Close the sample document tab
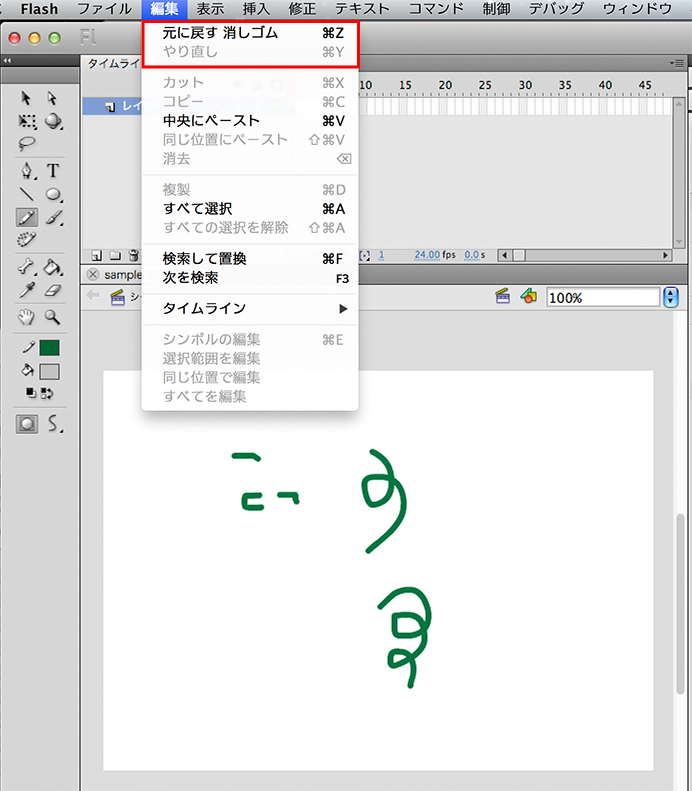Image resolution: width=692 pixels, height=791 pixels. pos(93,275)
